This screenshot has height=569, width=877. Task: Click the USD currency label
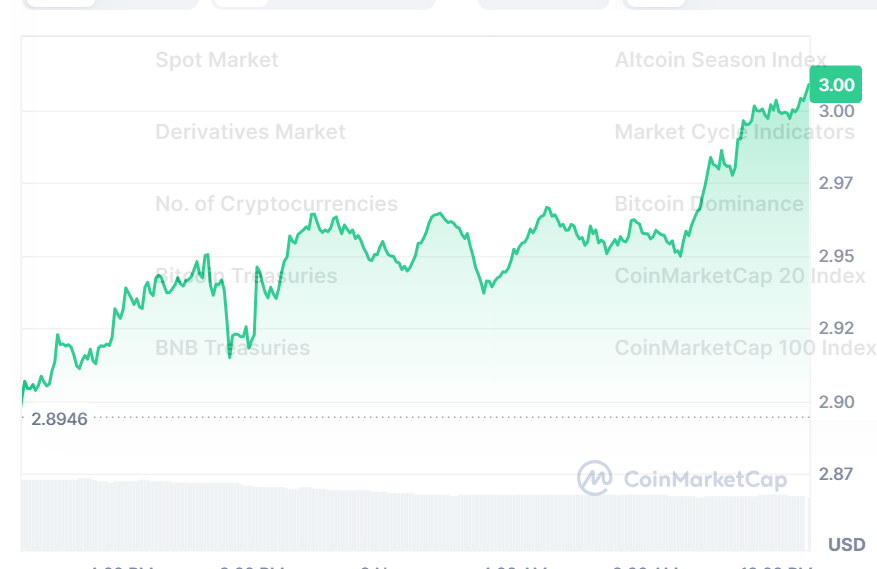coord(846,545)
